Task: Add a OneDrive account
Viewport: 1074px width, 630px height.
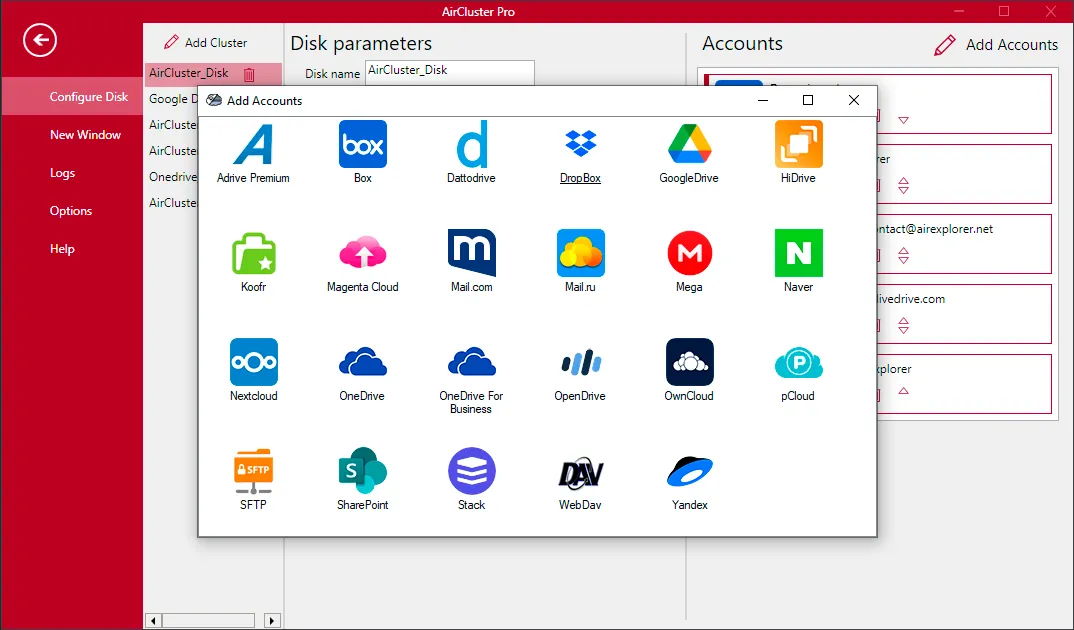Action: coord(362,362)
